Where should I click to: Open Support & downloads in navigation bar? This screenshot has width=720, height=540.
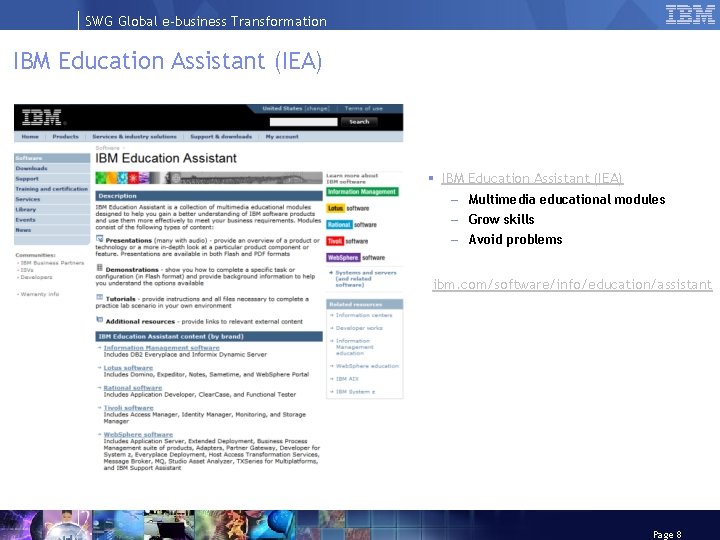point(221,136)
